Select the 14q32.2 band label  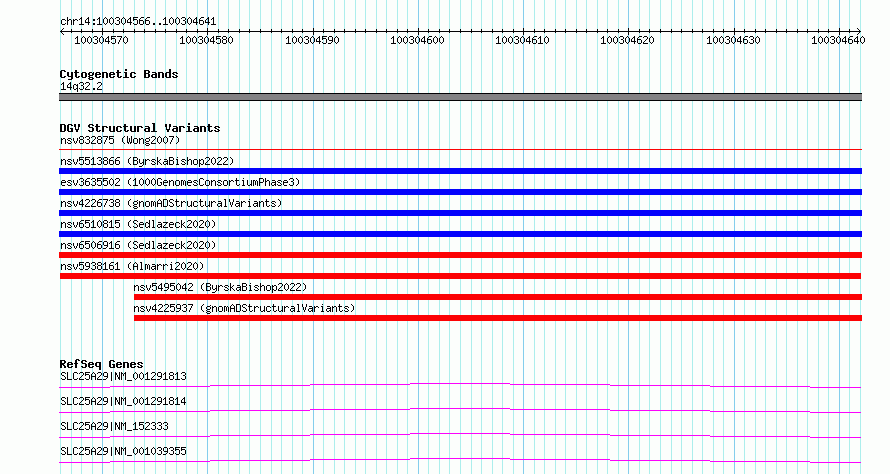tap(81, 86)
